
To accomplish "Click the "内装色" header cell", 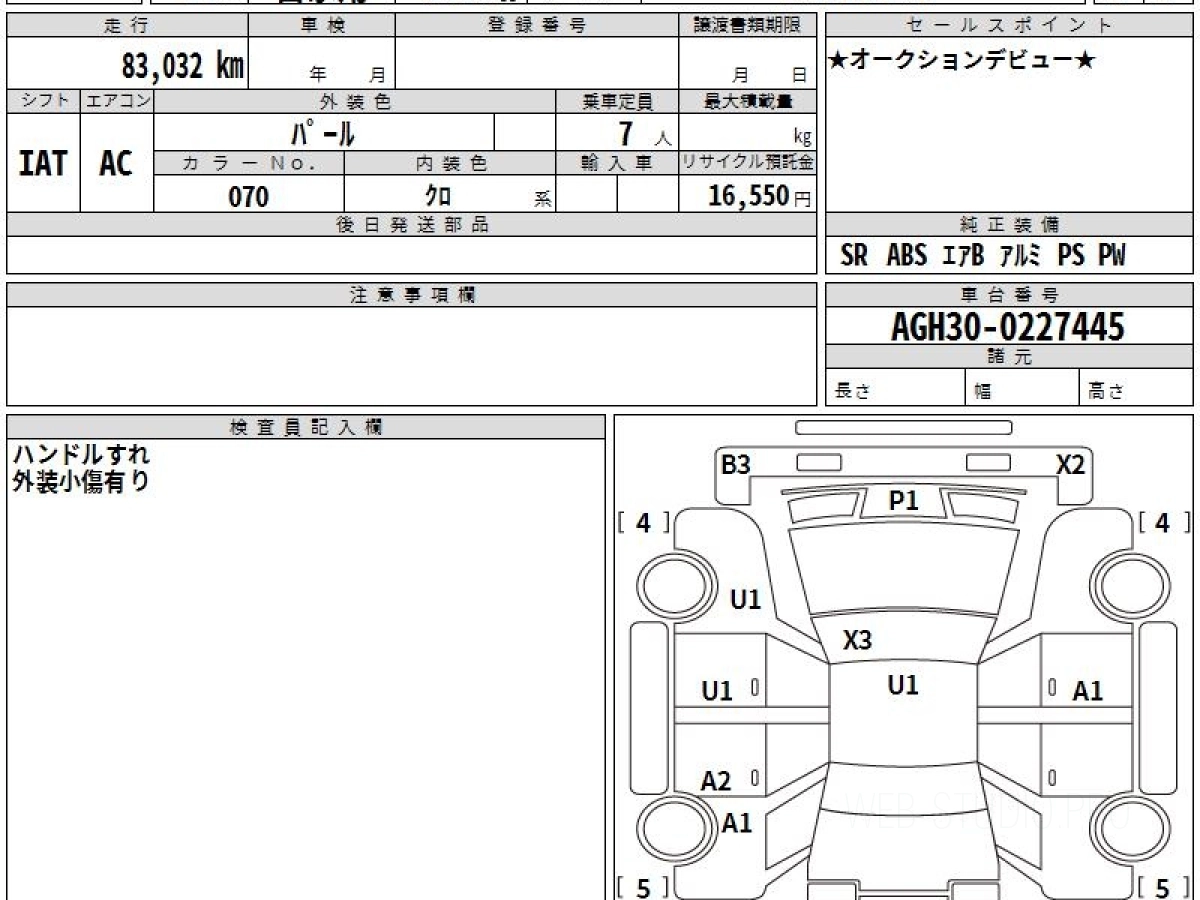I will (x=450, y=163).
